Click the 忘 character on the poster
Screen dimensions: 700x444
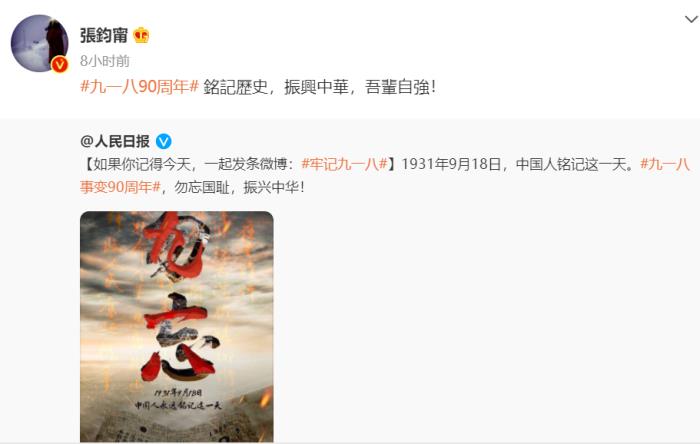(x=179, y=338)
